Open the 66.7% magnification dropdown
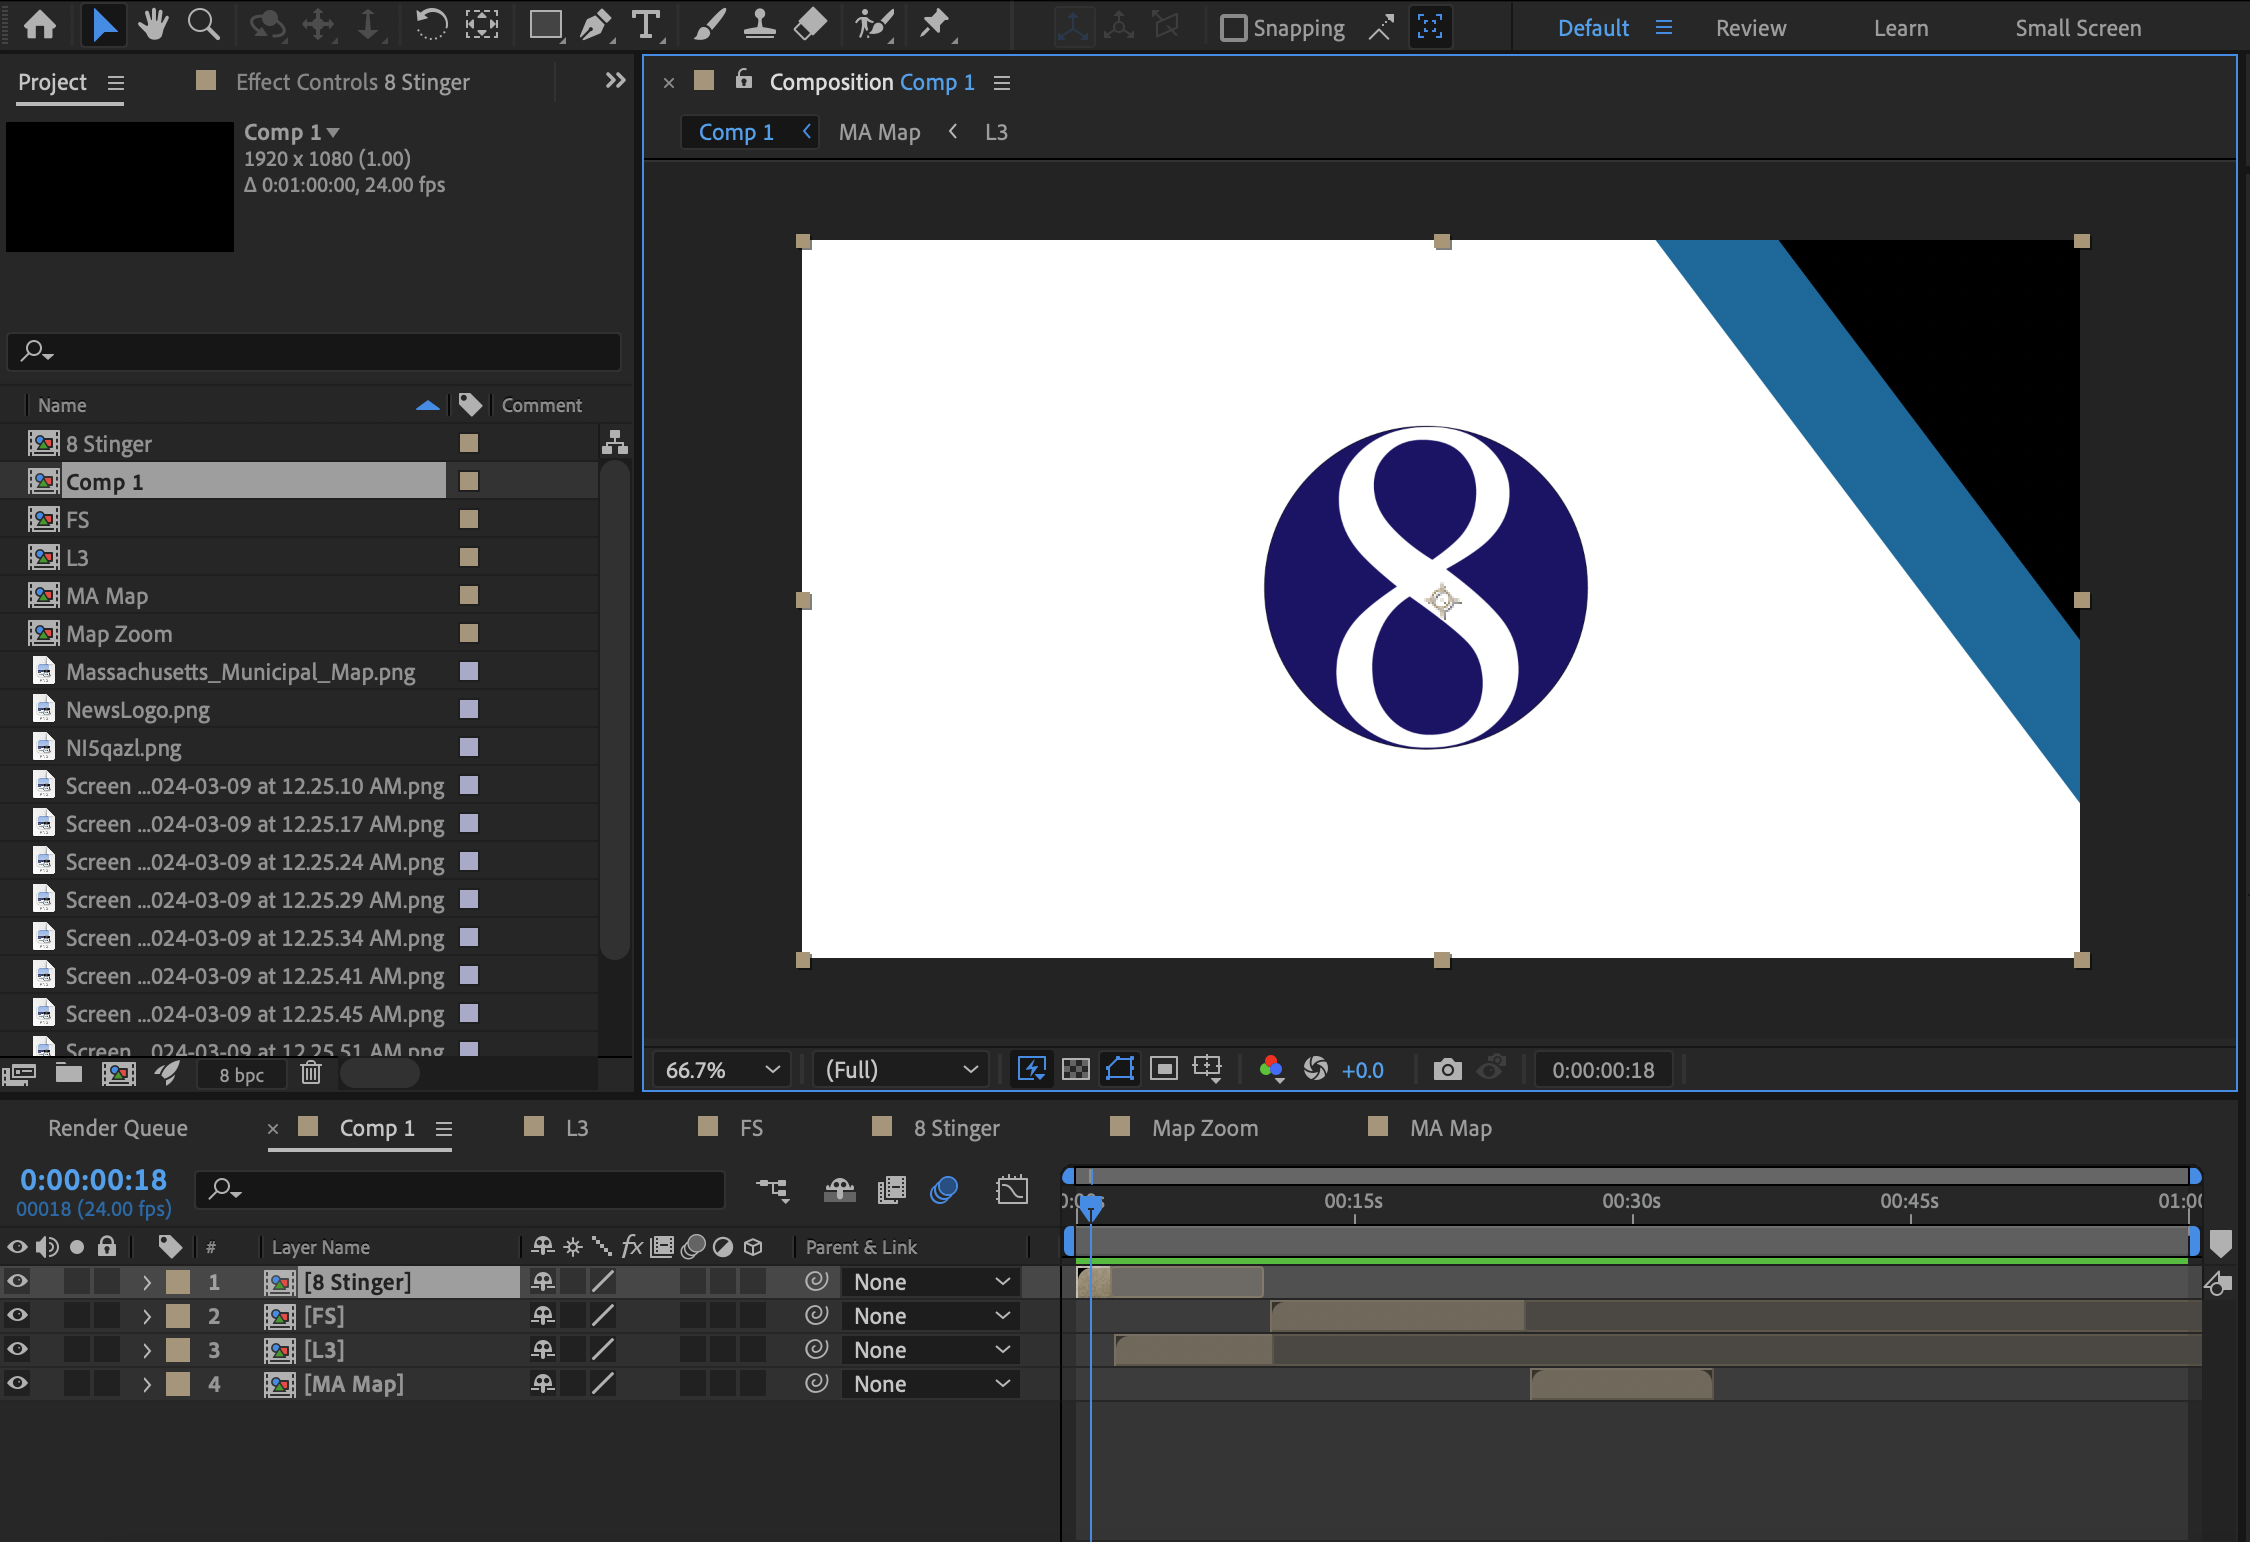The height and width of the screenshot is (1542, 2250). tap(722, 1070)
